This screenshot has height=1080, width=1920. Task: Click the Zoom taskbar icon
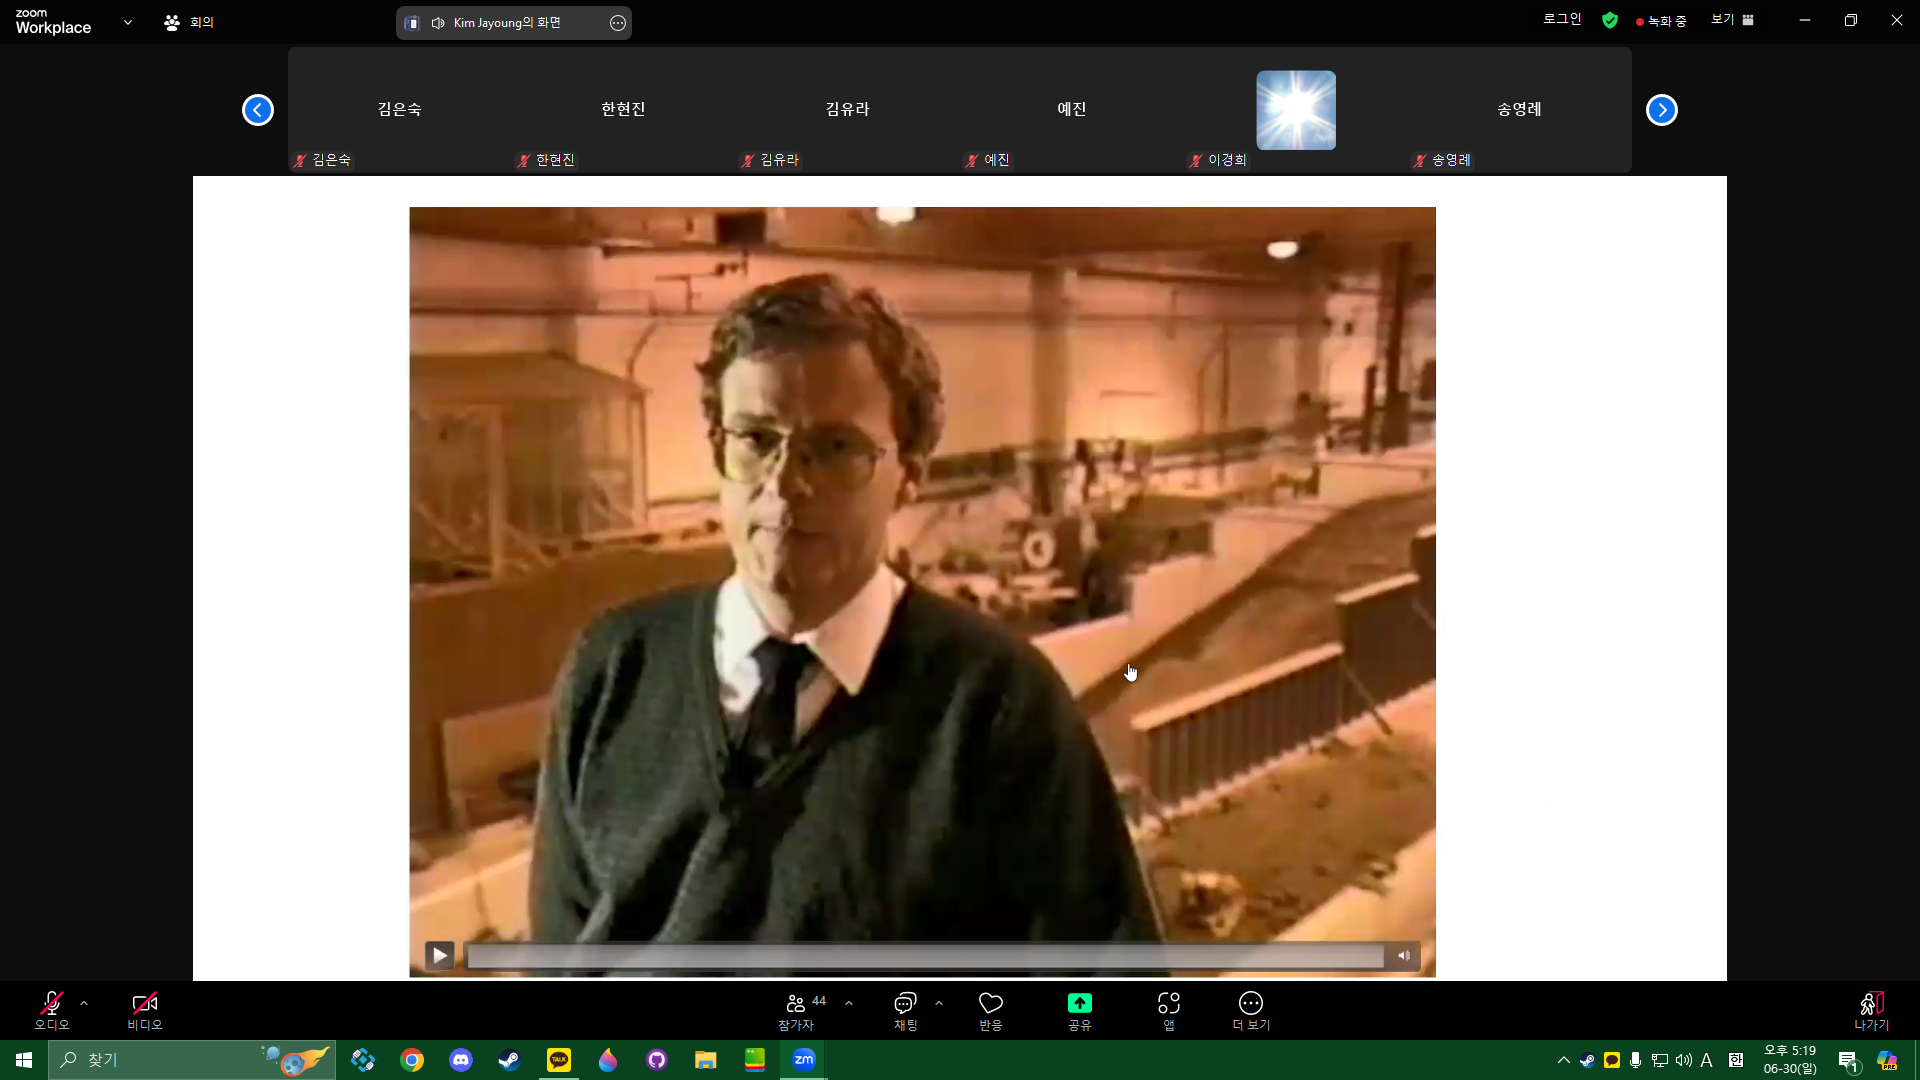(x=804, y=1060)
